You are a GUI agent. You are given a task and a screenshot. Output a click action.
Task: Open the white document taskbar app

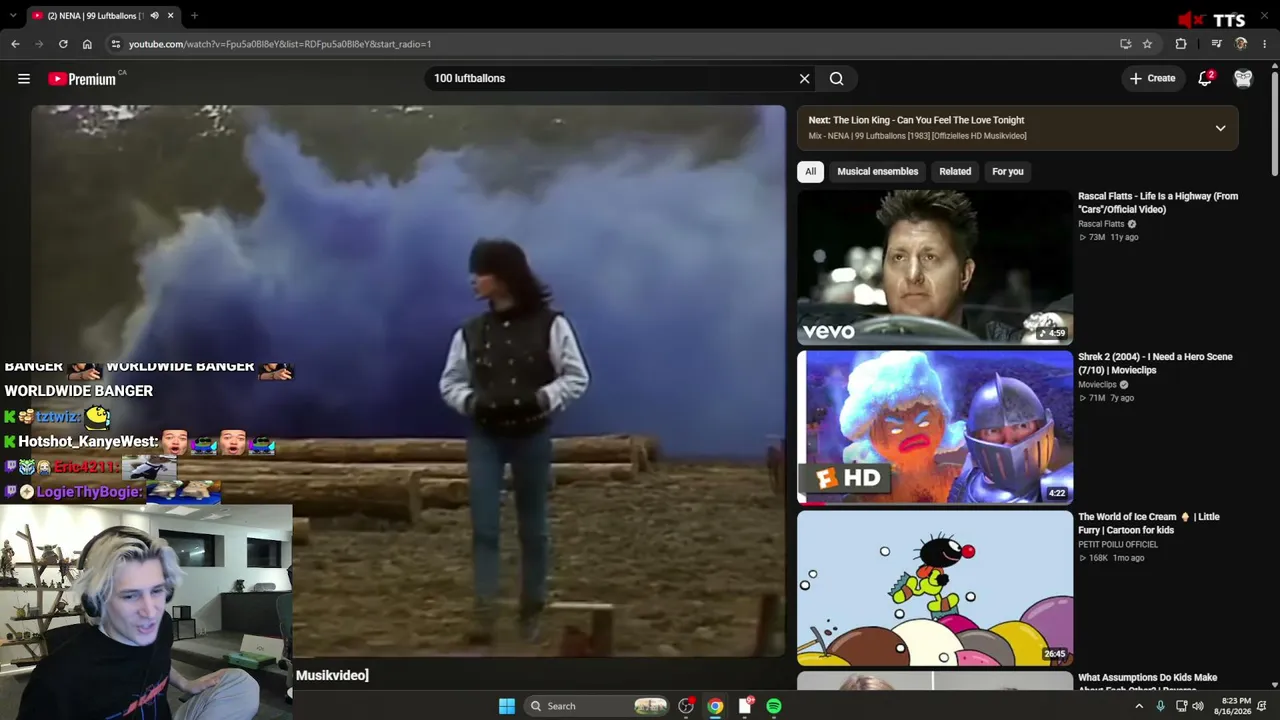745,706
